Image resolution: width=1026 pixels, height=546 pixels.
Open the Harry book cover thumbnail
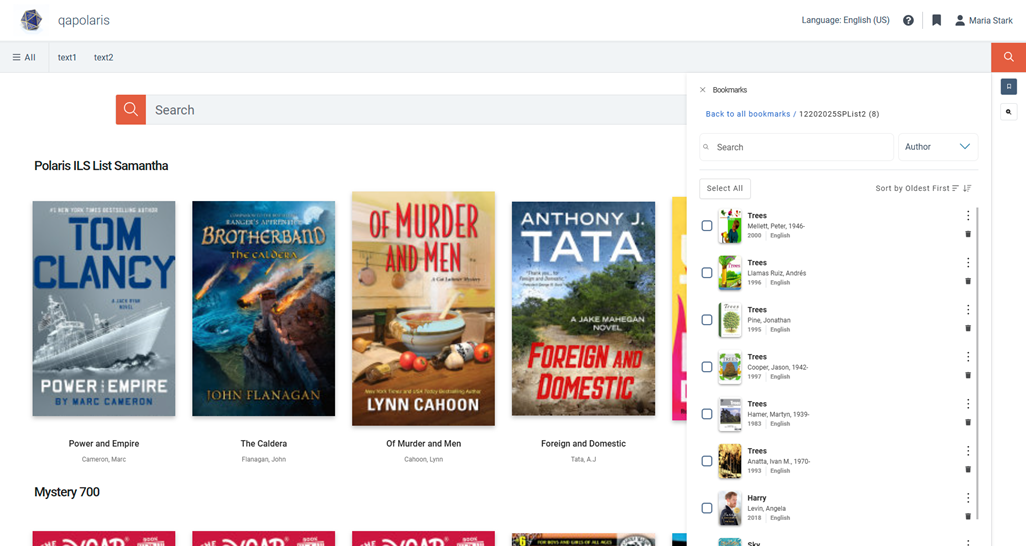[730, 509]
